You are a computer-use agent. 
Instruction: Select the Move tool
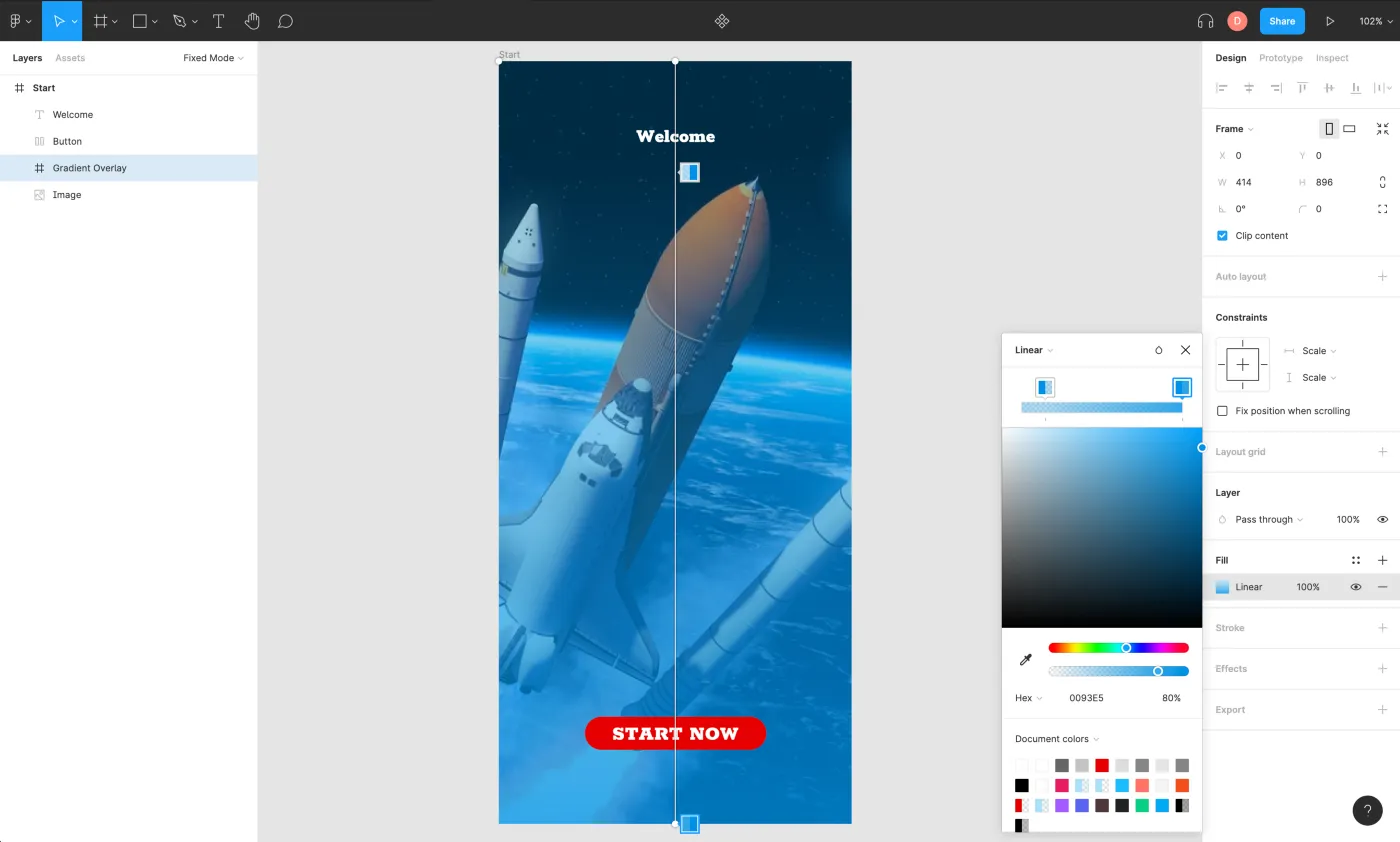(x=58, y=20)
